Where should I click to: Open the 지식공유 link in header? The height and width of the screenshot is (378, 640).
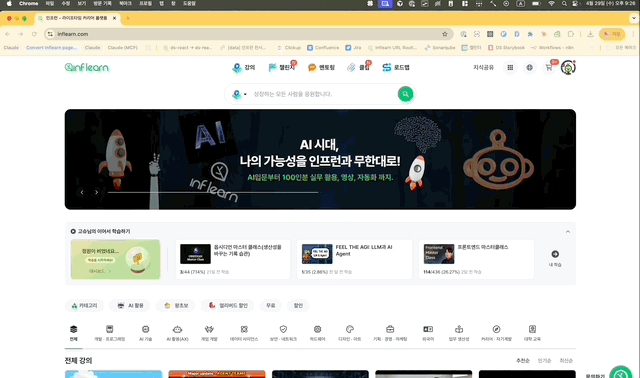pyautogui.click(x=483, y=68)
